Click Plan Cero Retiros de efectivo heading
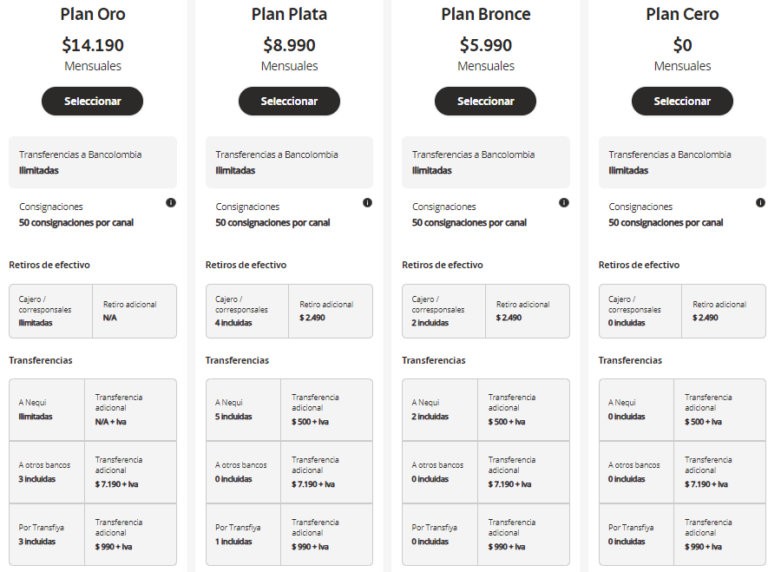The height and width of the screenshot is (572, 768). pos(638,265)
